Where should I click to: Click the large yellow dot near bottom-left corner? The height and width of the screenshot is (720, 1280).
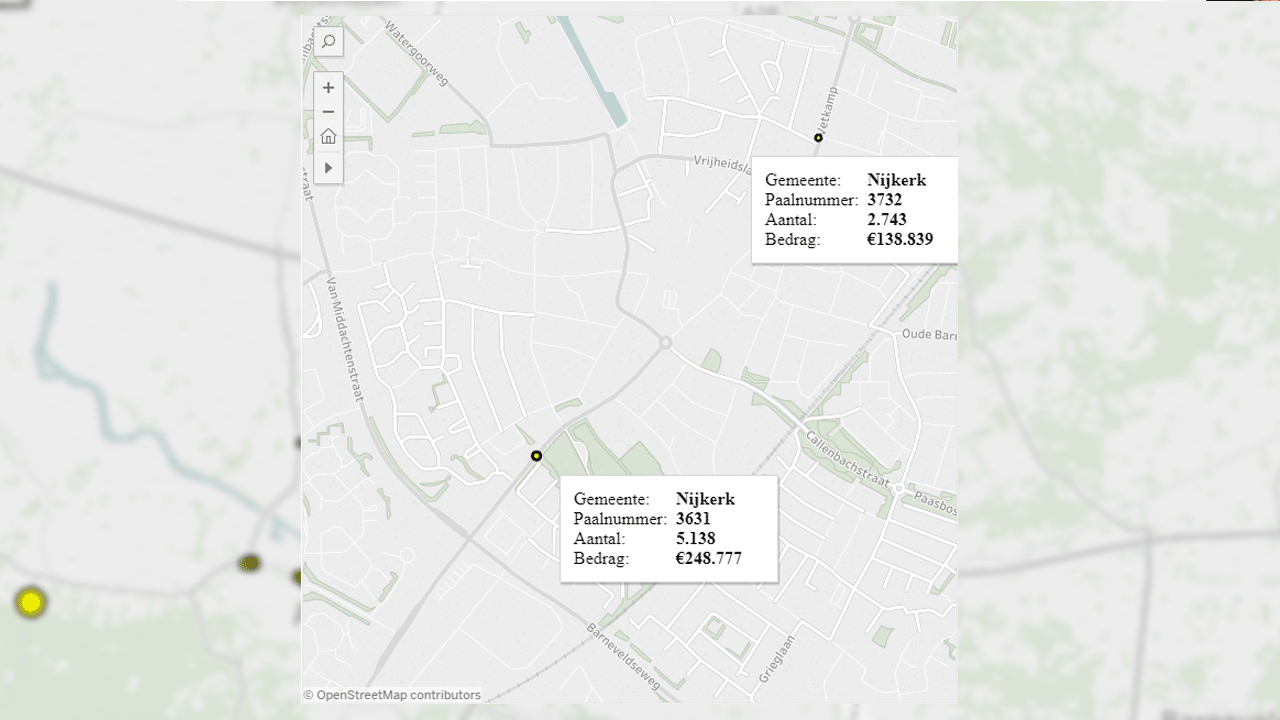tap(31, 603)
